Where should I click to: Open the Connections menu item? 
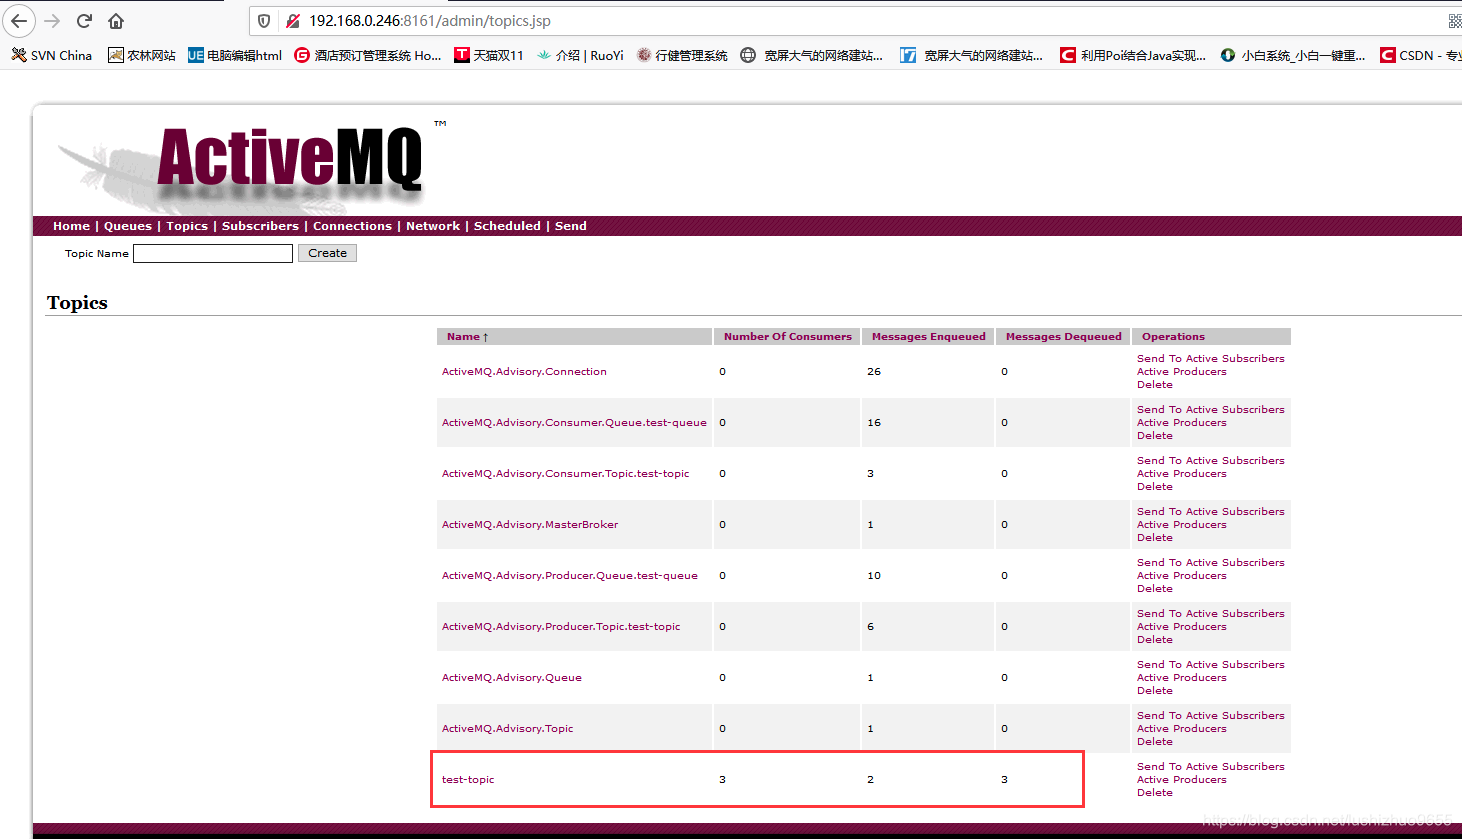352,226
